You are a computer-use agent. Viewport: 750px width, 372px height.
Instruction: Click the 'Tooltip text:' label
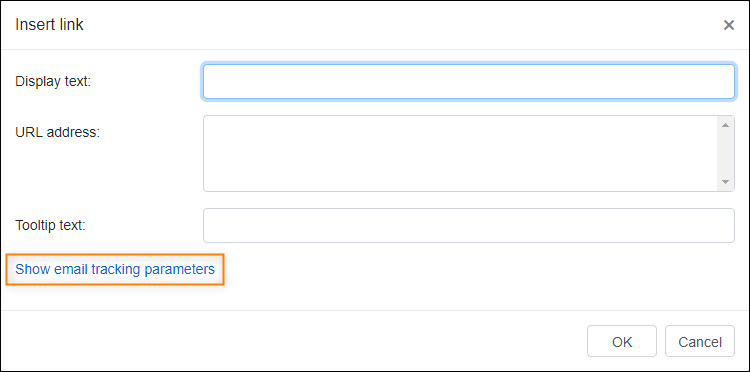tap(50, 225)
